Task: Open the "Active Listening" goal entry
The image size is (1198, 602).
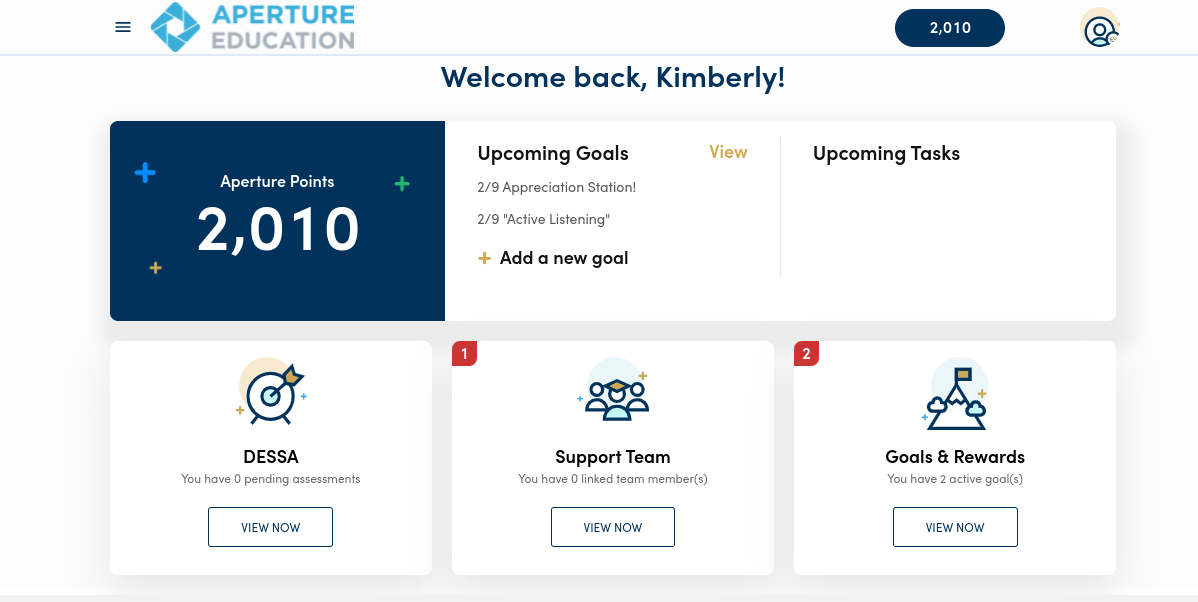Action: click(544, 219)
